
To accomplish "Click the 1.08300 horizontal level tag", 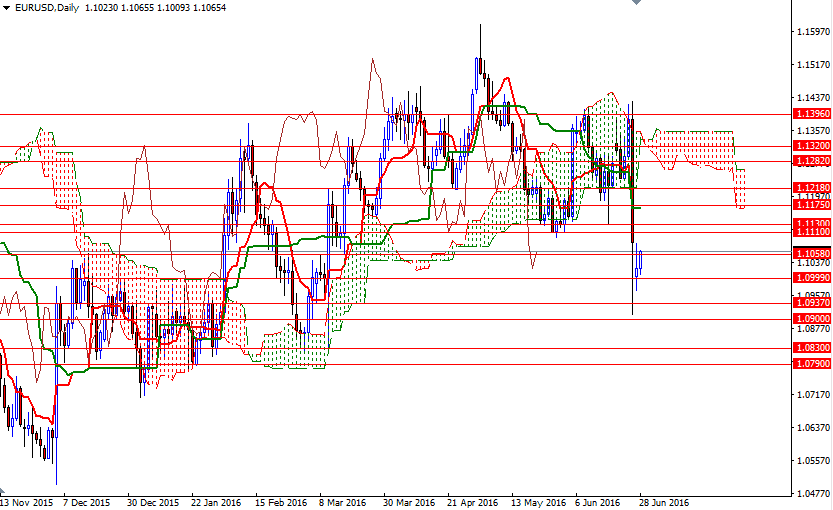I will 811,348.
